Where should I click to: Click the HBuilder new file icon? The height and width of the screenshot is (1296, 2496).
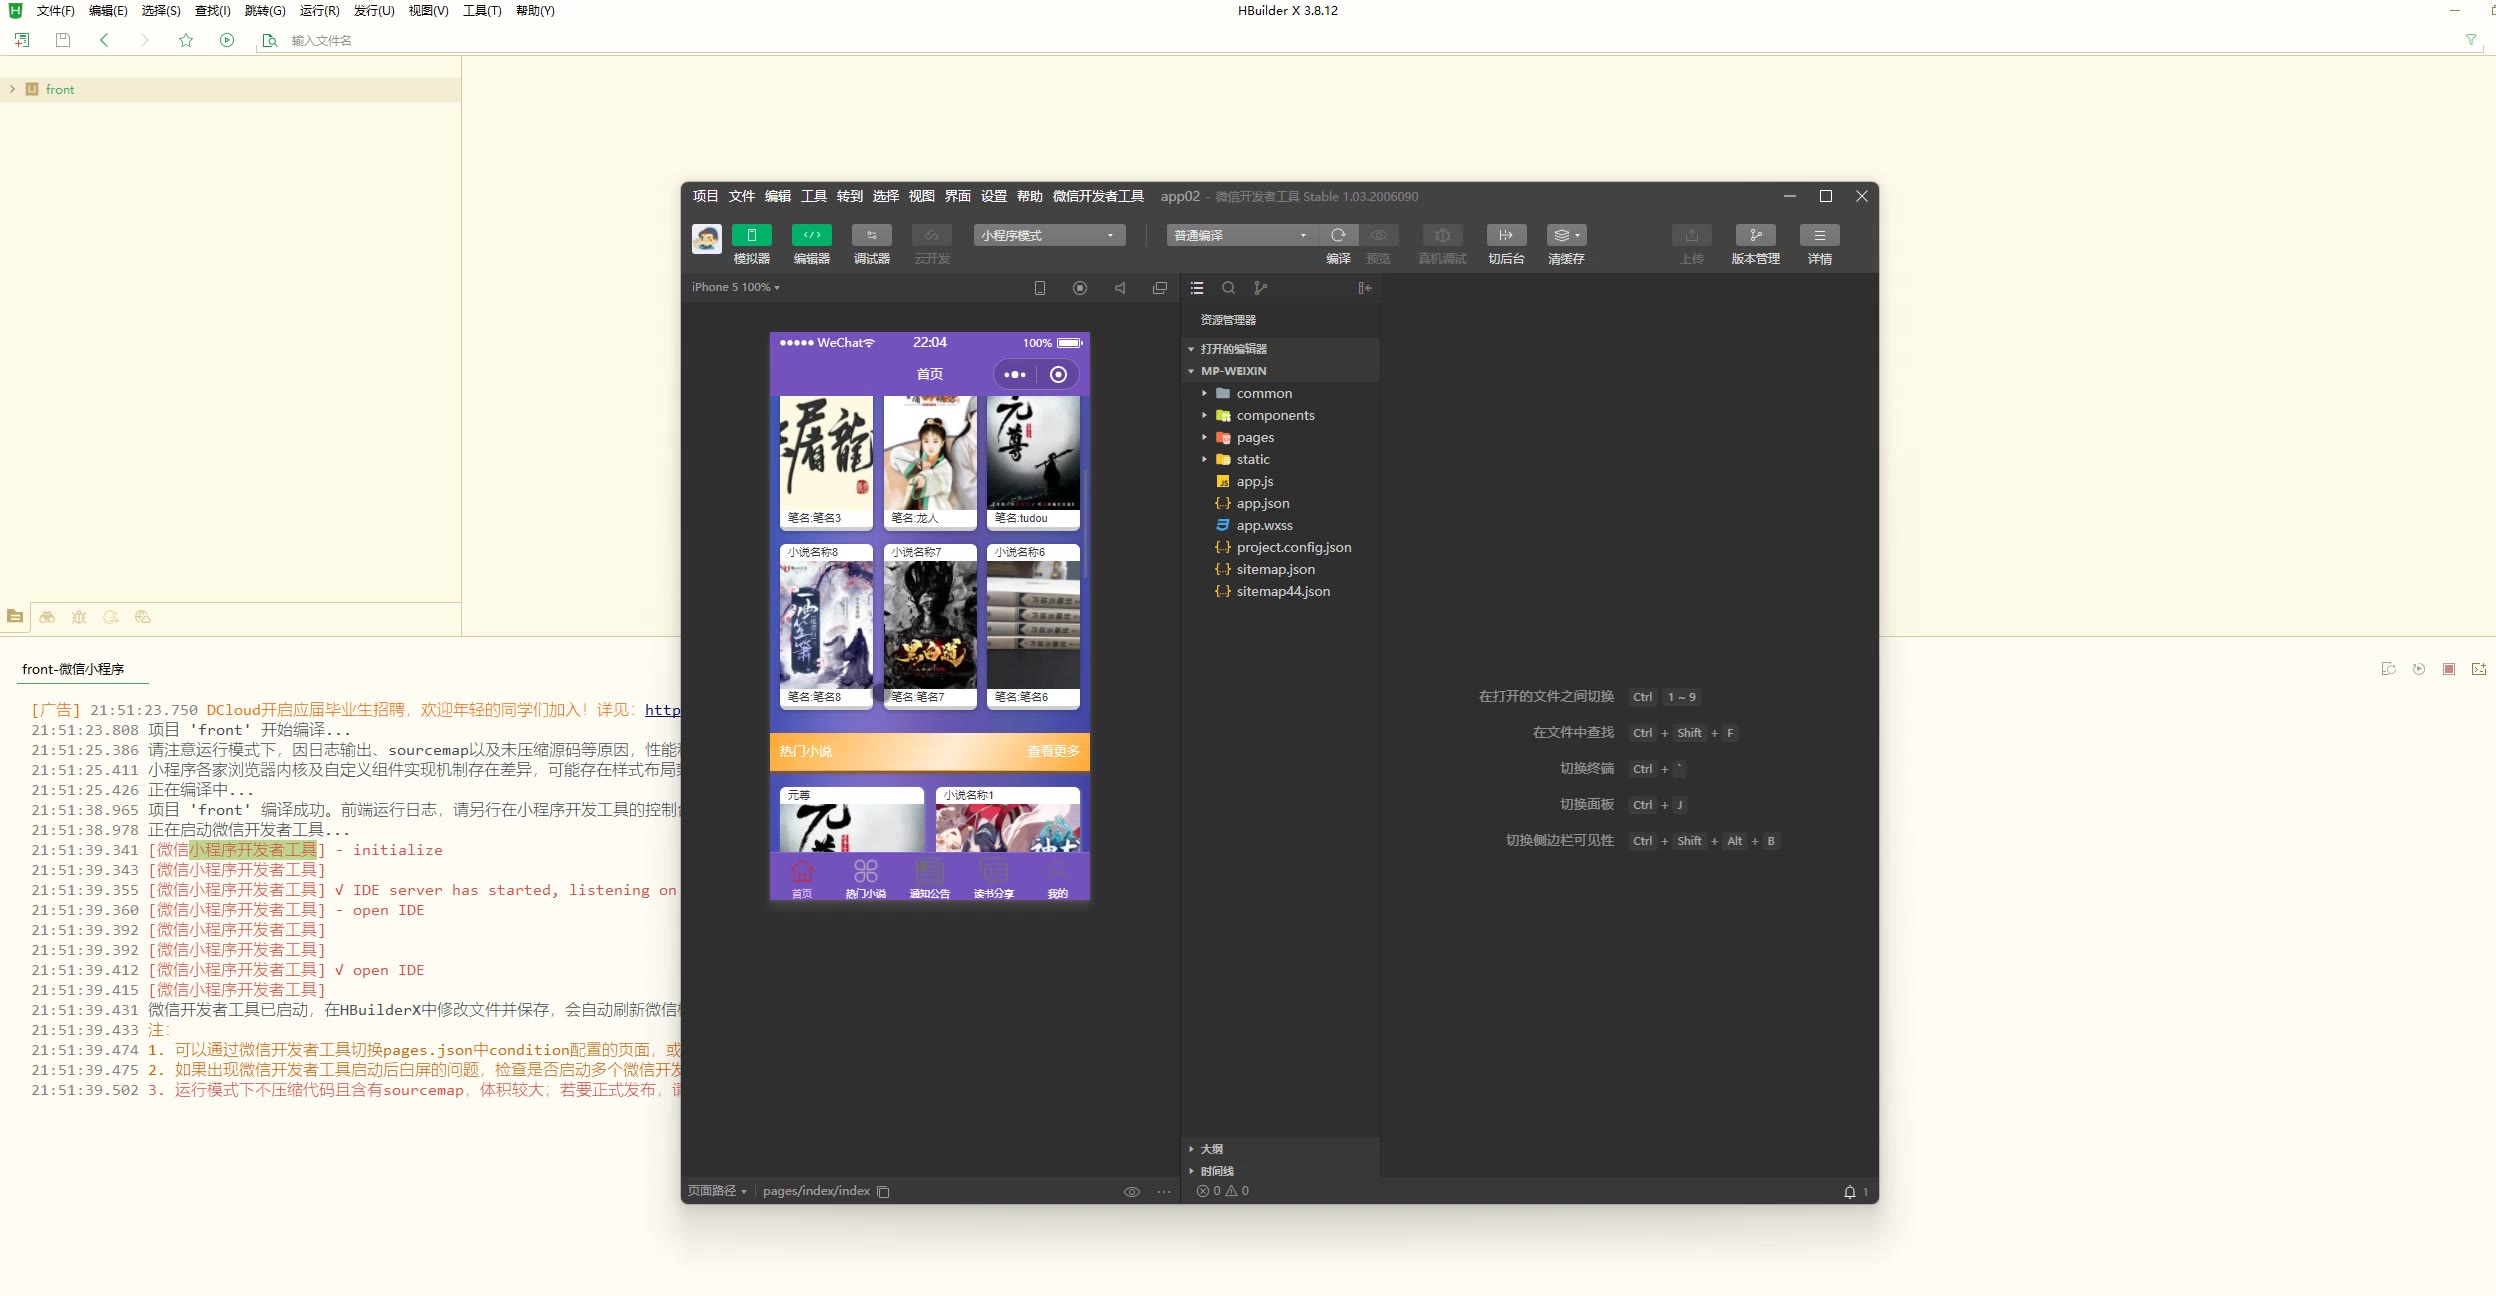(x=22, y=40)
